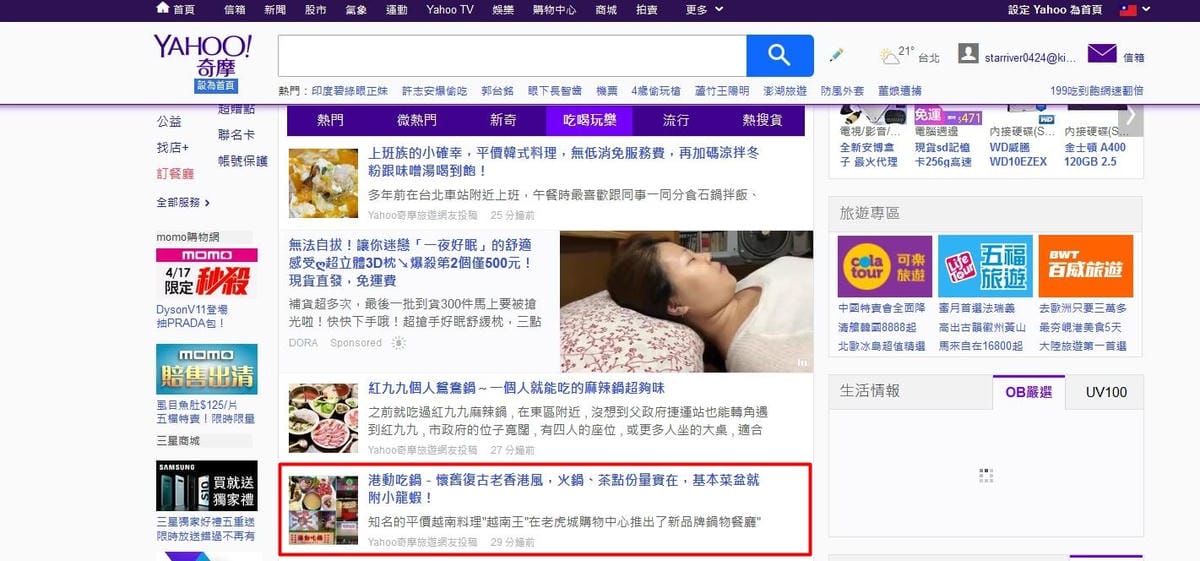The image size is (1200, 561).
Task: Click the sponsored ad info icon next to DORA
Action: [399, 343]
